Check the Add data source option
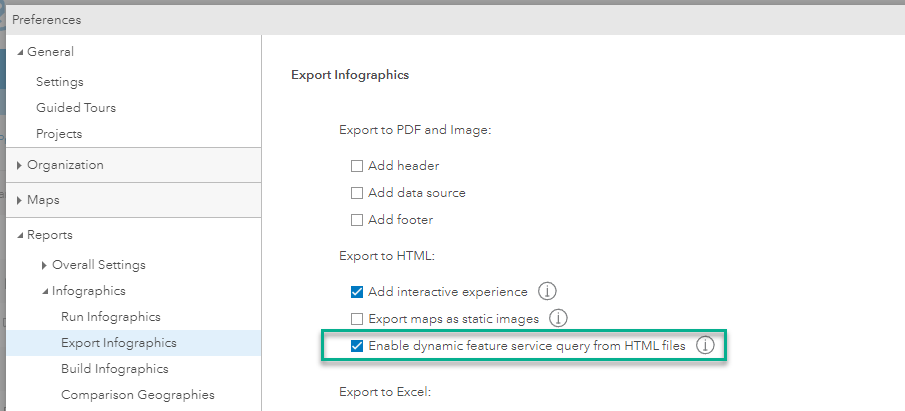Screen dimensions: 905x411 tap(357, 193)
